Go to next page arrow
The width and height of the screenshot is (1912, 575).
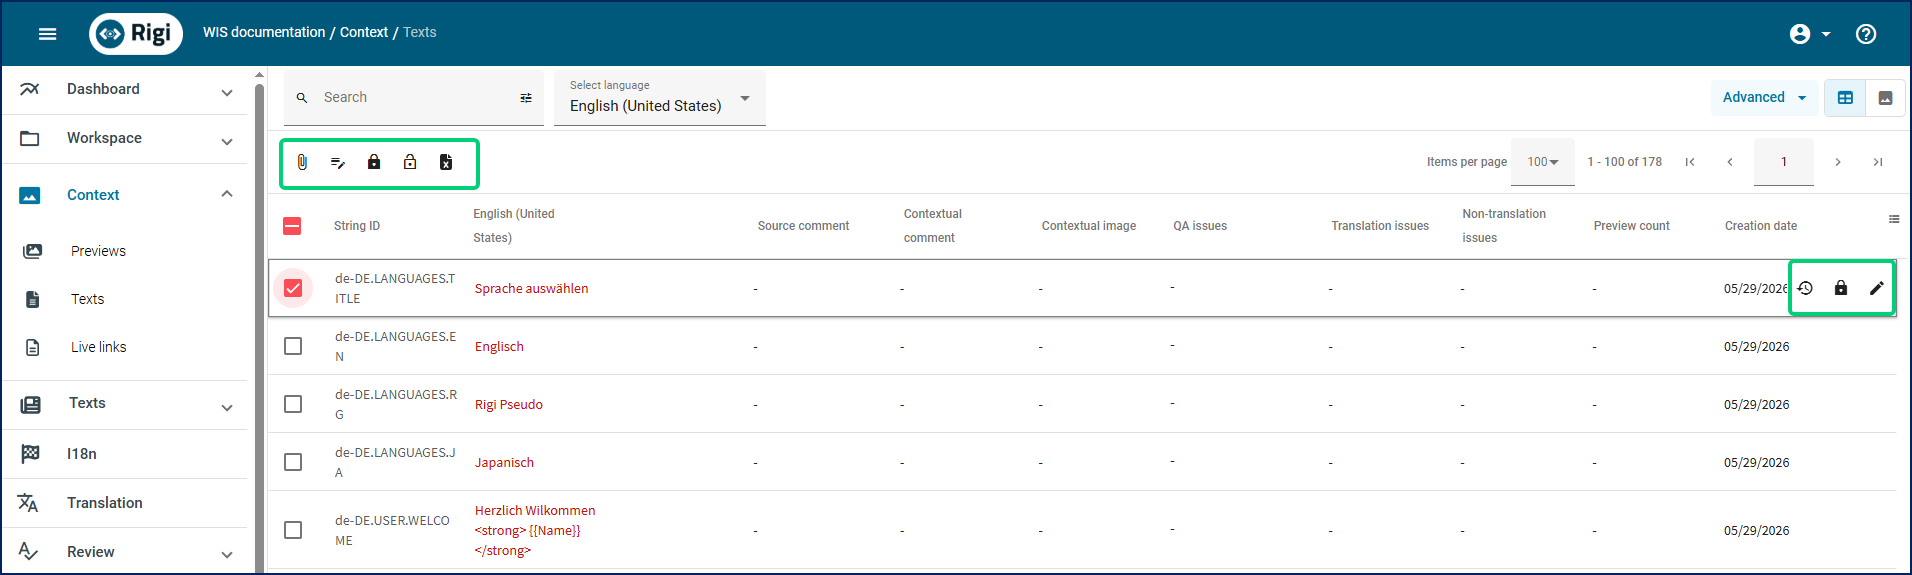coord(1838,162)
